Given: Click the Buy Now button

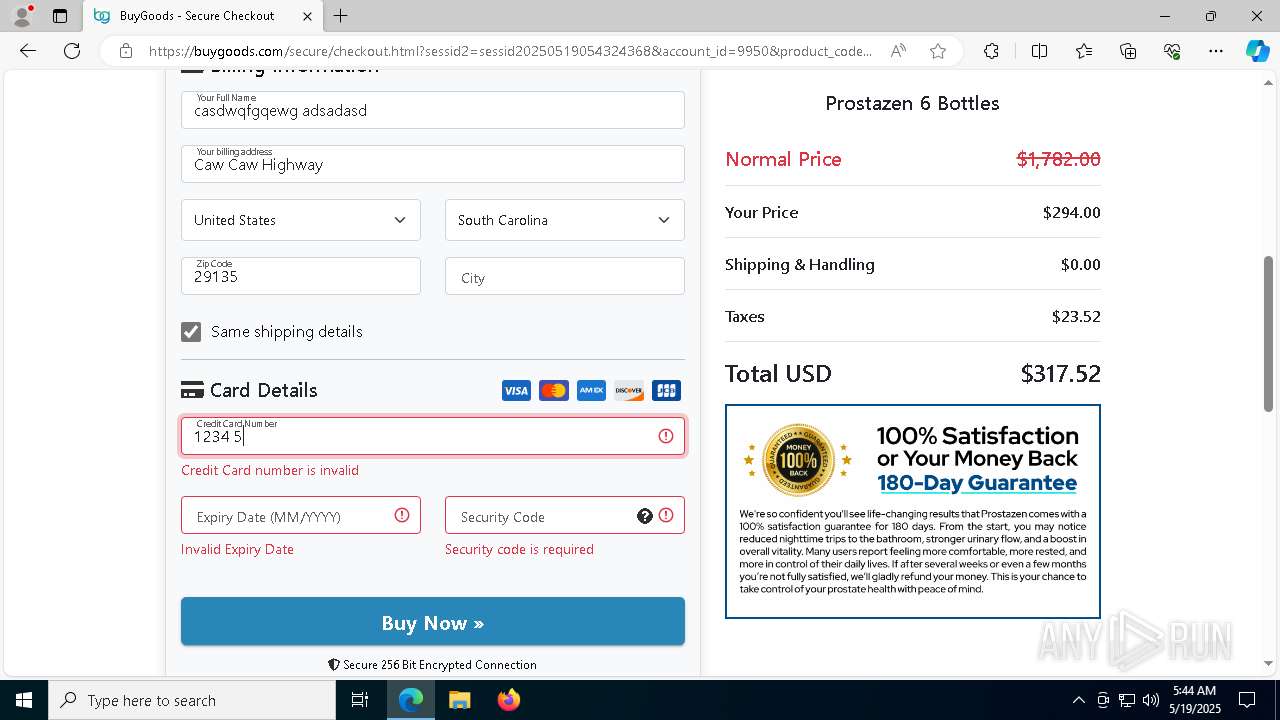Looking at the screenshot, I should [x=433, y=622].
